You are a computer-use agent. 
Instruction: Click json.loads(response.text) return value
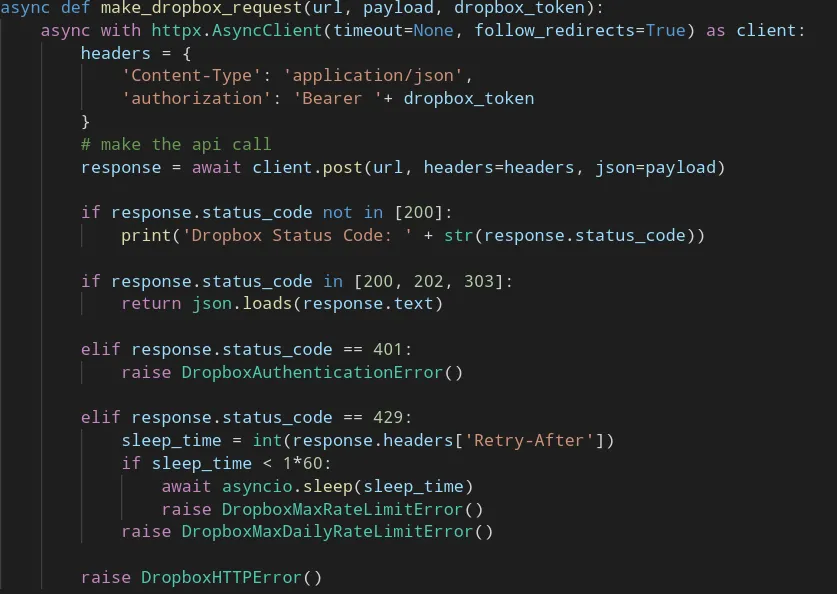(x=318, y=304)
